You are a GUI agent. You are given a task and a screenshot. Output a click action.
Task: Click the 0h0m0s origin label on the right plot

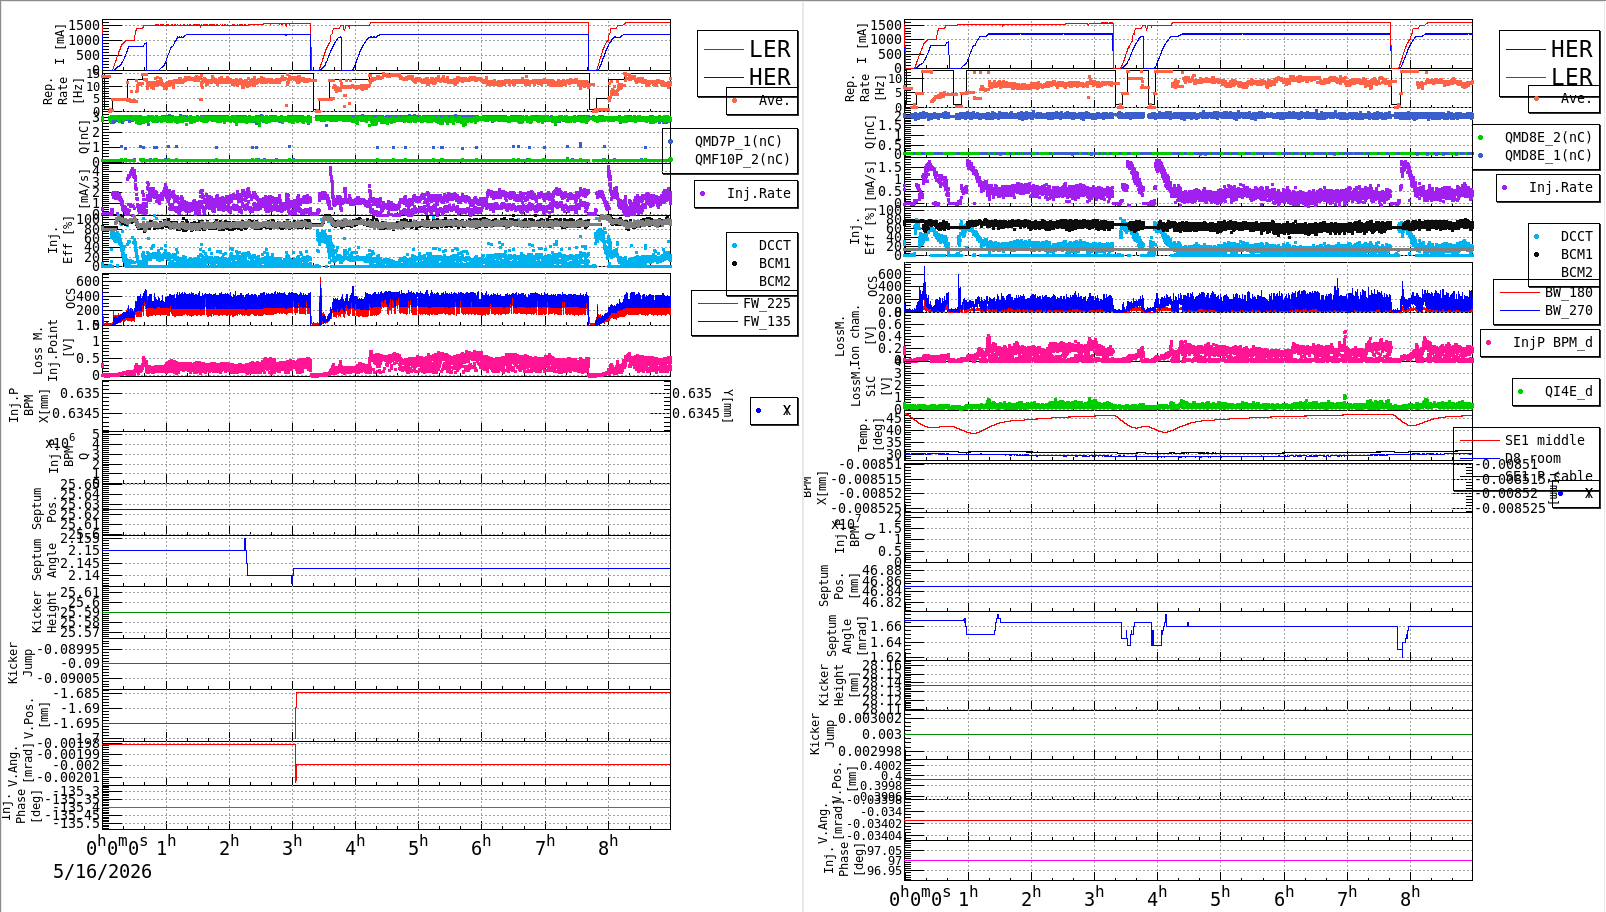pyautogui.click(x=920, y=897)
